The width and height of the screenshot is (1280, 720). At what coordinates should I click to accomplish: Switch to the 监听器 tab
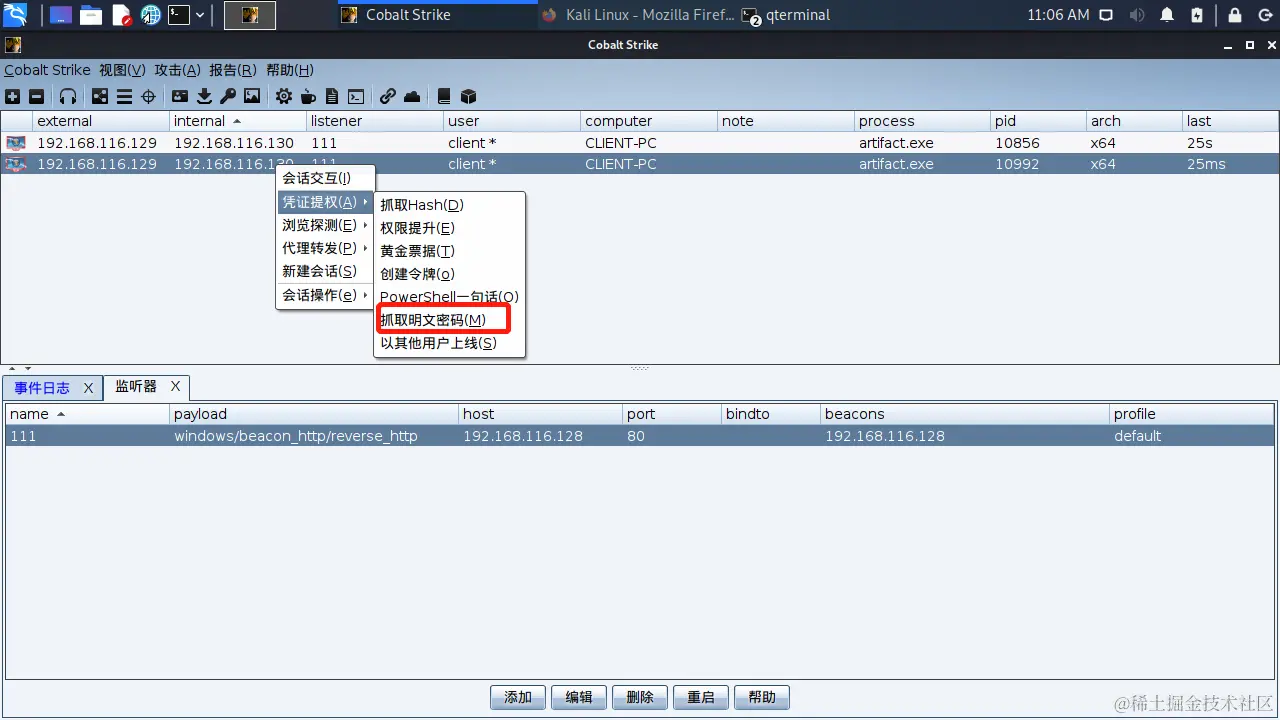tap(136, 386)
